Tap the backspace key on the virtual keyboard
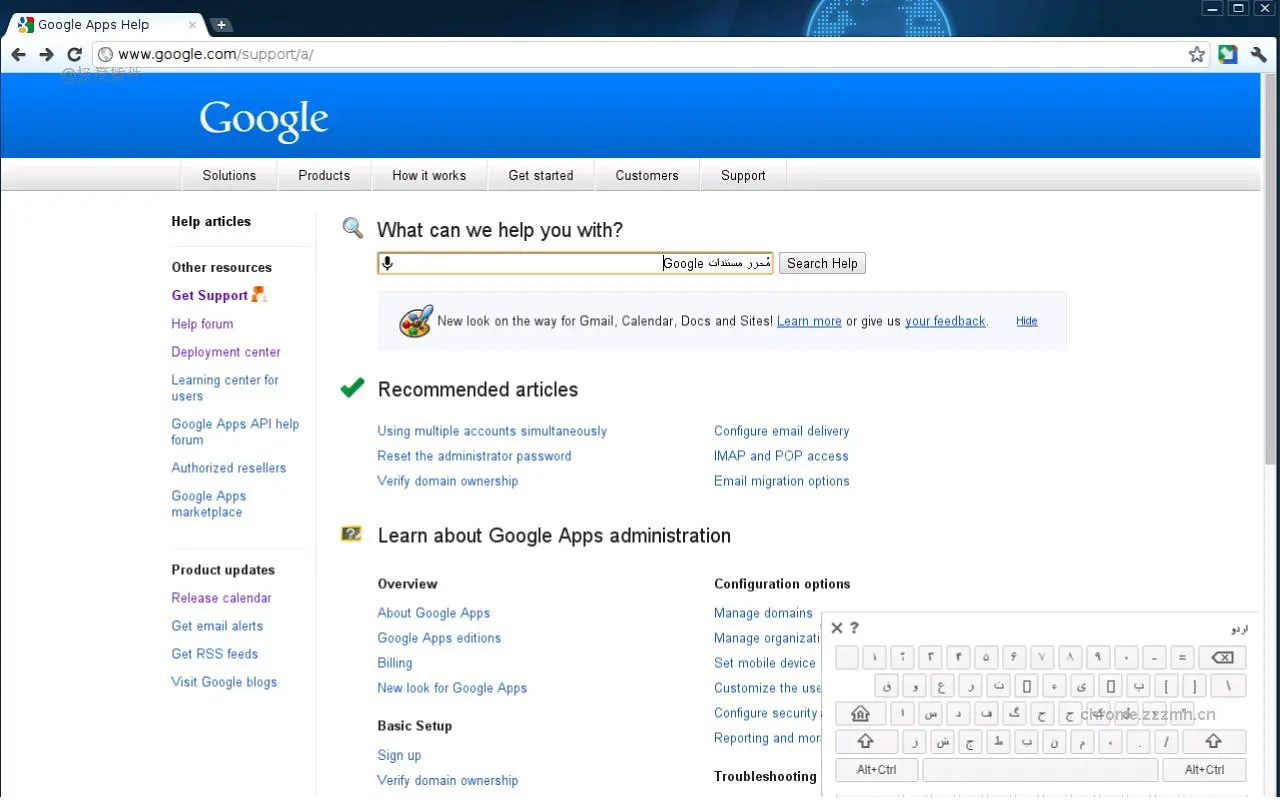 pyautogui.click(x=1222, y=657)
